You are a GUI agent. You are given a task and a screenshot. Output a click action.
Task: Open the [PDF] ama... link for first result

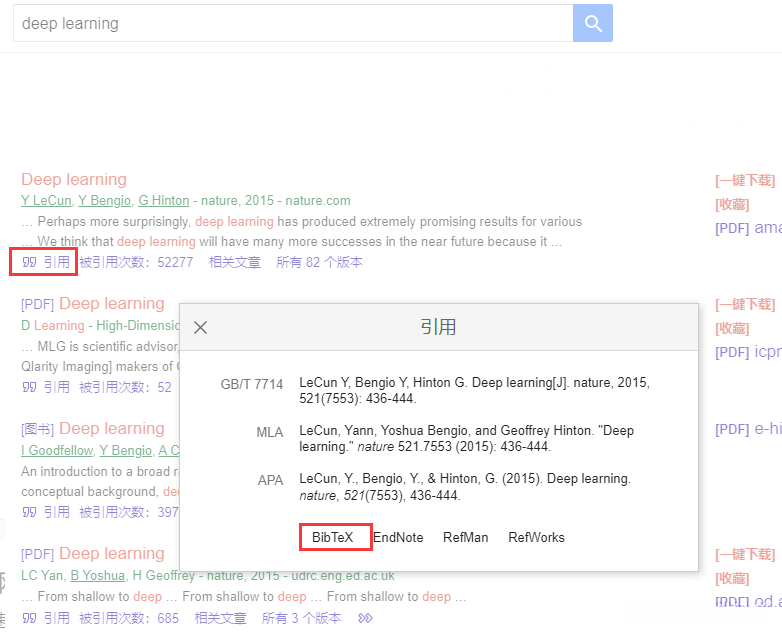748,228
